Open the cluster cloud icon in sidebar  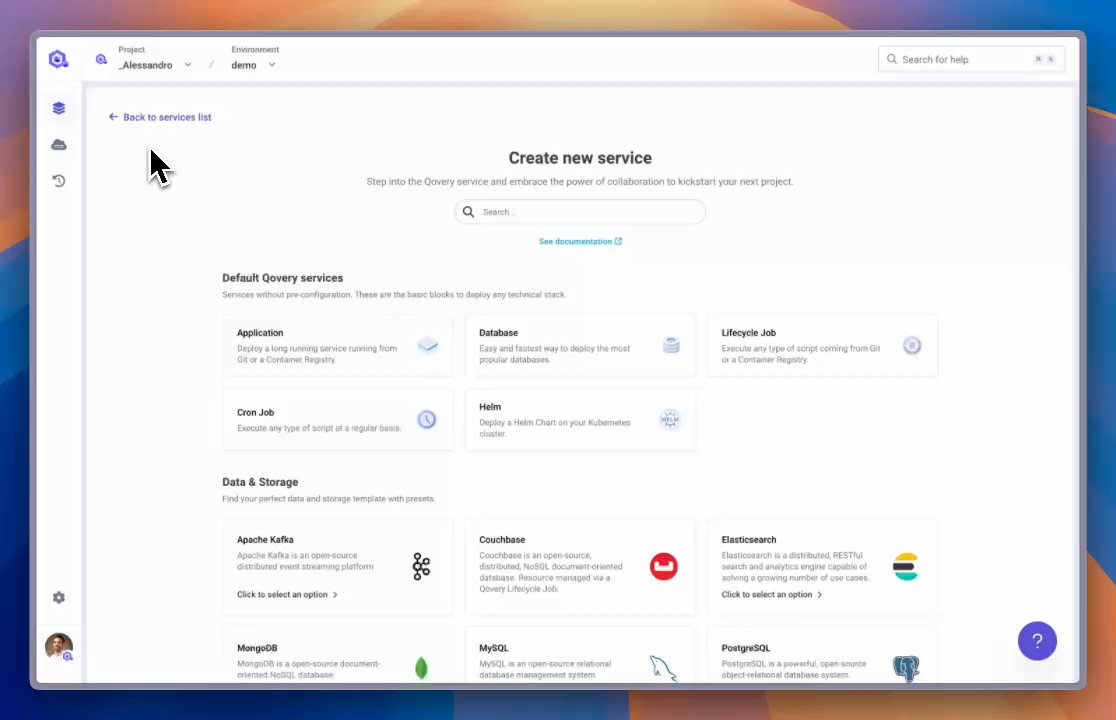(x=59, y=144)
